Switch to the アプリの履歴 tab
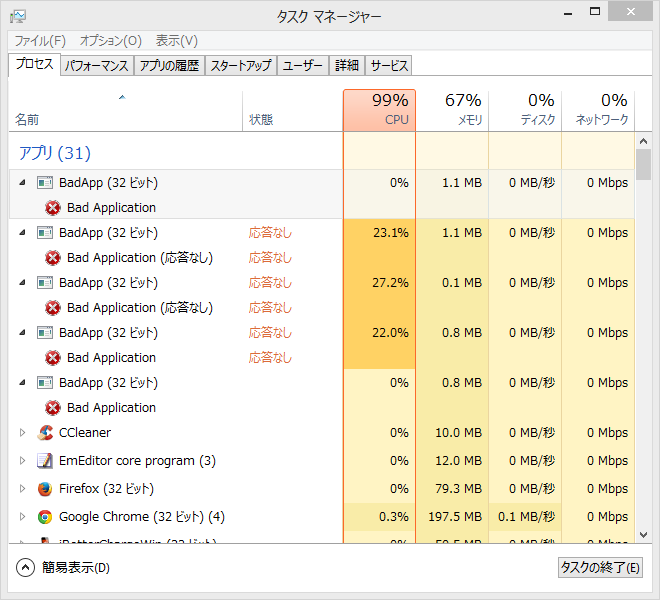The image size is (660, 600). click(x=169, y=66)
